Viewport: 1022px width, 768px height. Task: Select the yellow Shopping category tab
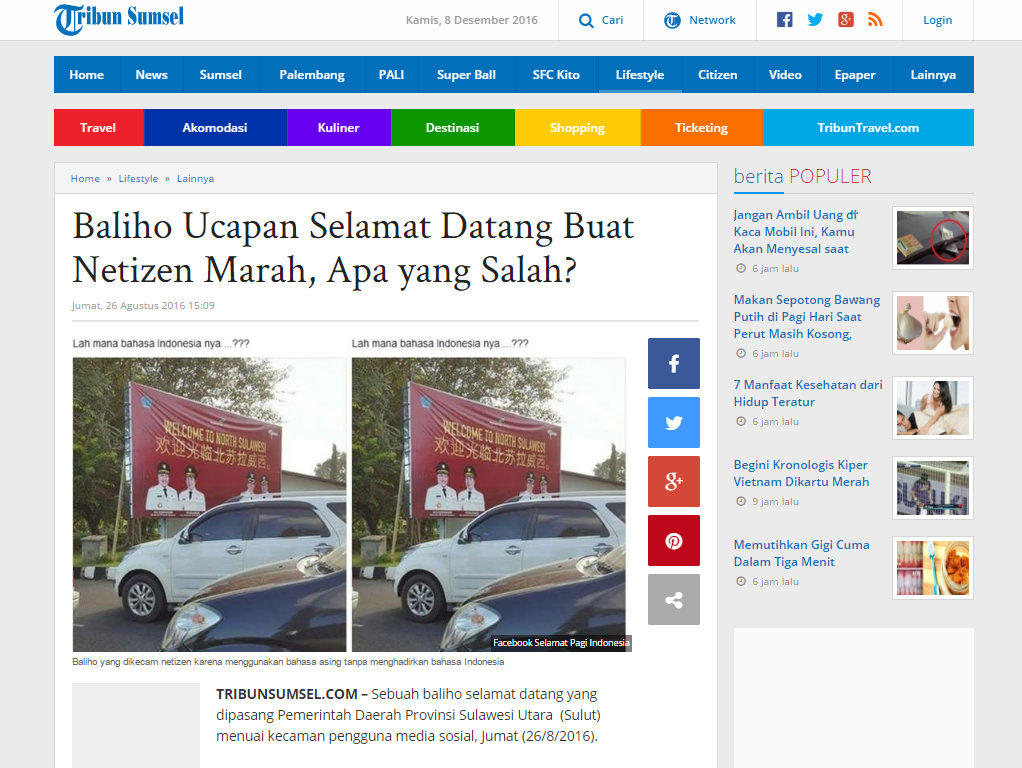click(577, 128)
